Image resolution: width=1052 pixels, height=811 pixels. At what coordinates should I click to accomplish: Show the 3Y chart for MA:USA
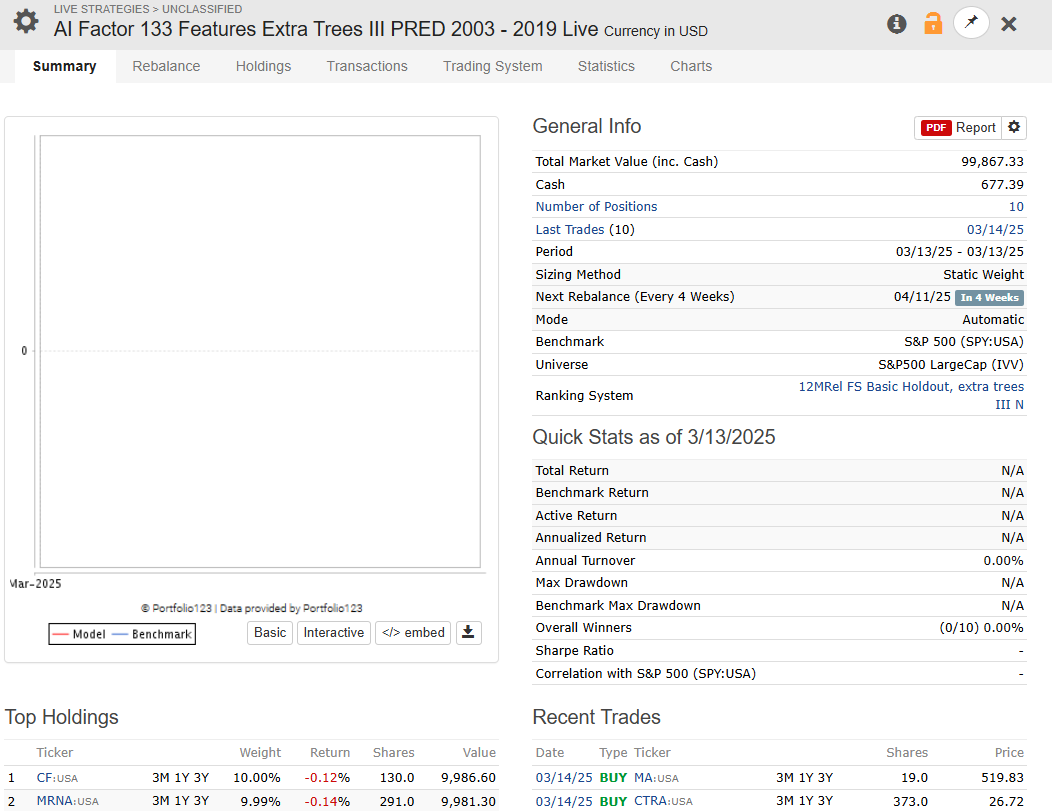[x=825, y=778]
